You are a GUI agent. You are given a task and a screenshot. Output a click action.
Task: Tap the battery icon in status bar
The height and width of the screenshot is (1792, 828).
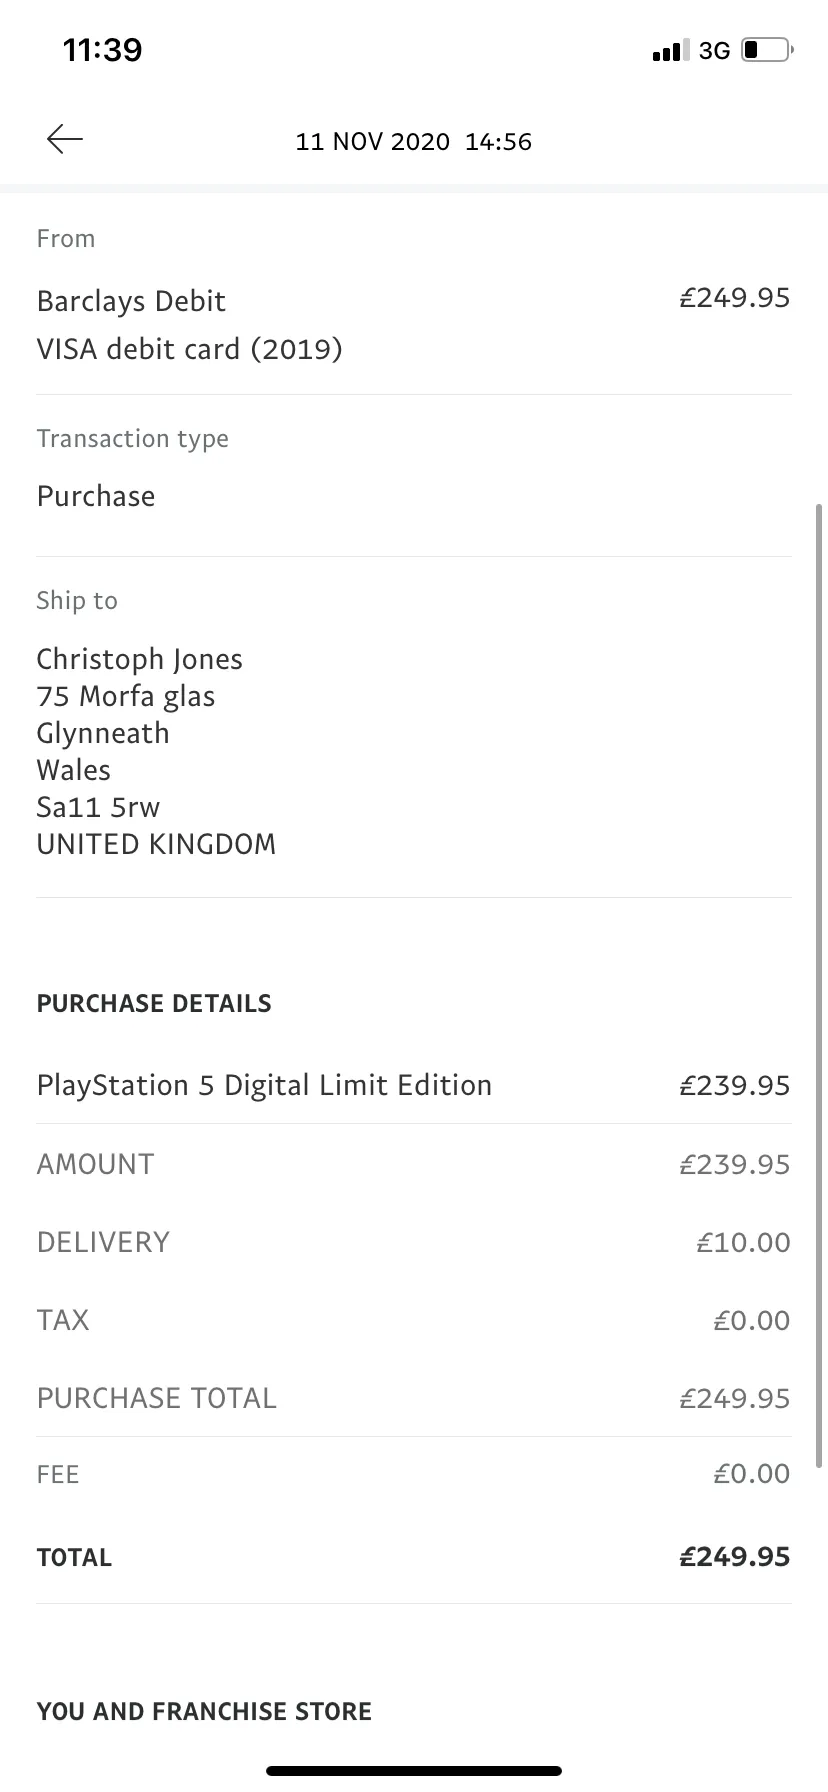(x=767, y=50)
